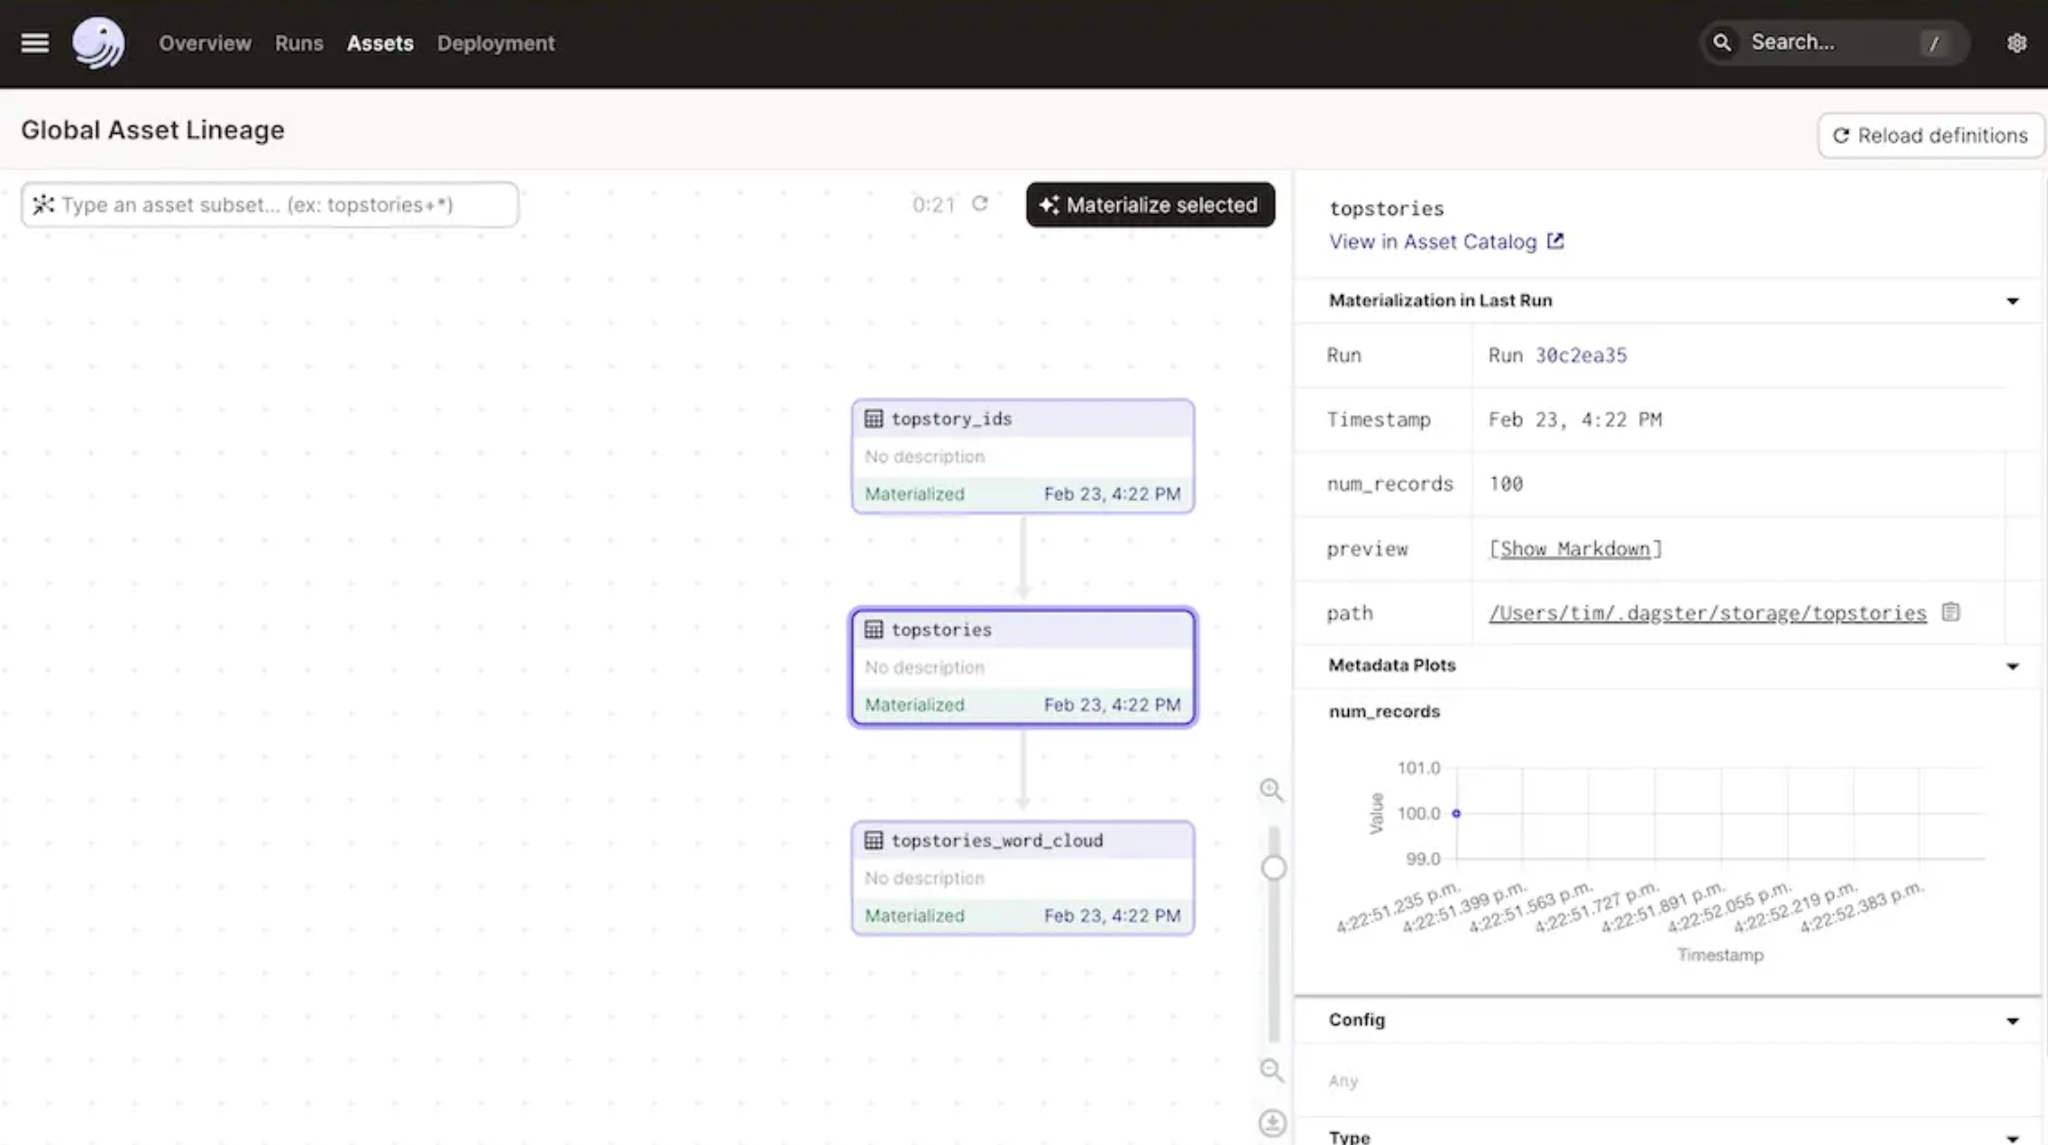Zoom out of the asset graph
2048x1145 pixels.
tap(1271, 1070)
